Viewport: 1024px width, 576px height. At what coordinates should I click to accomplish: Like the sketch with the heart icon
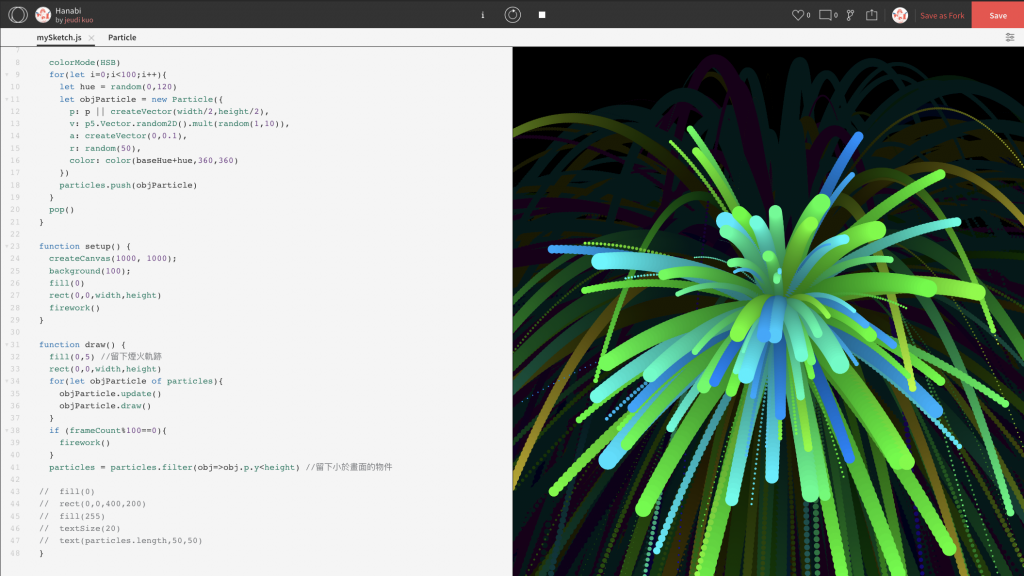coord(798,15)
